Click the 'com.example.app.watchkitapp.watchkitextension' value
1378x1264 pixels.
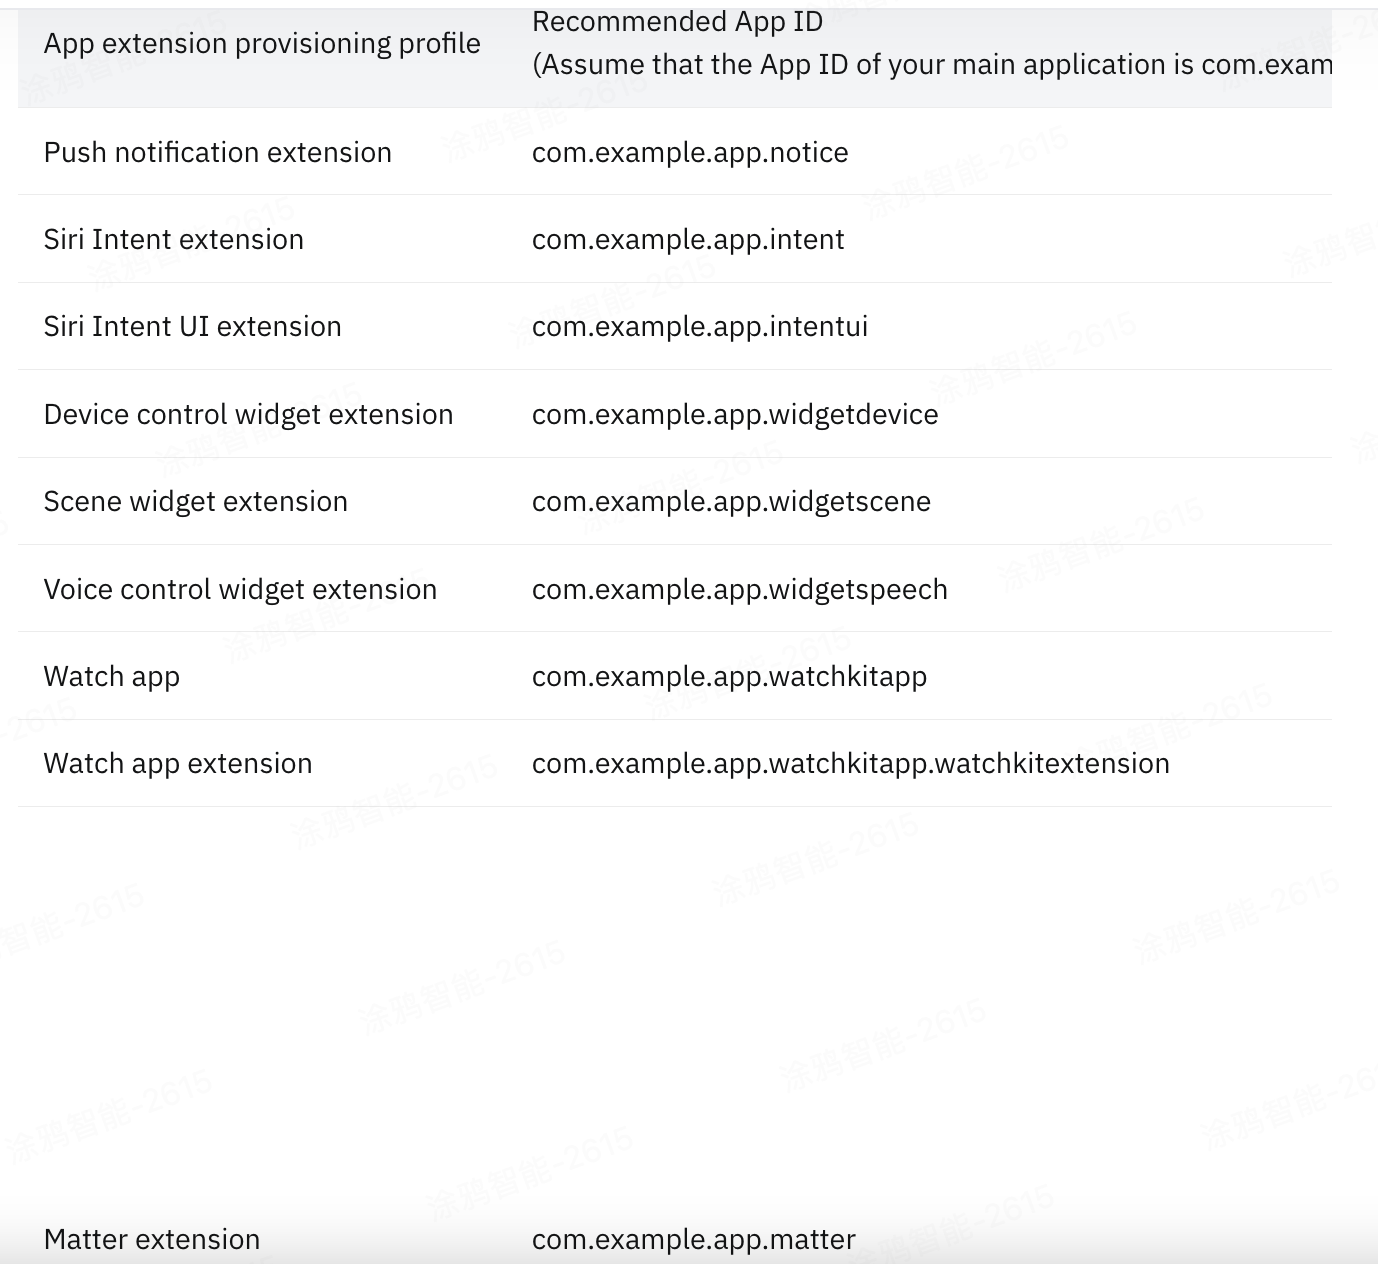point(851,764)
